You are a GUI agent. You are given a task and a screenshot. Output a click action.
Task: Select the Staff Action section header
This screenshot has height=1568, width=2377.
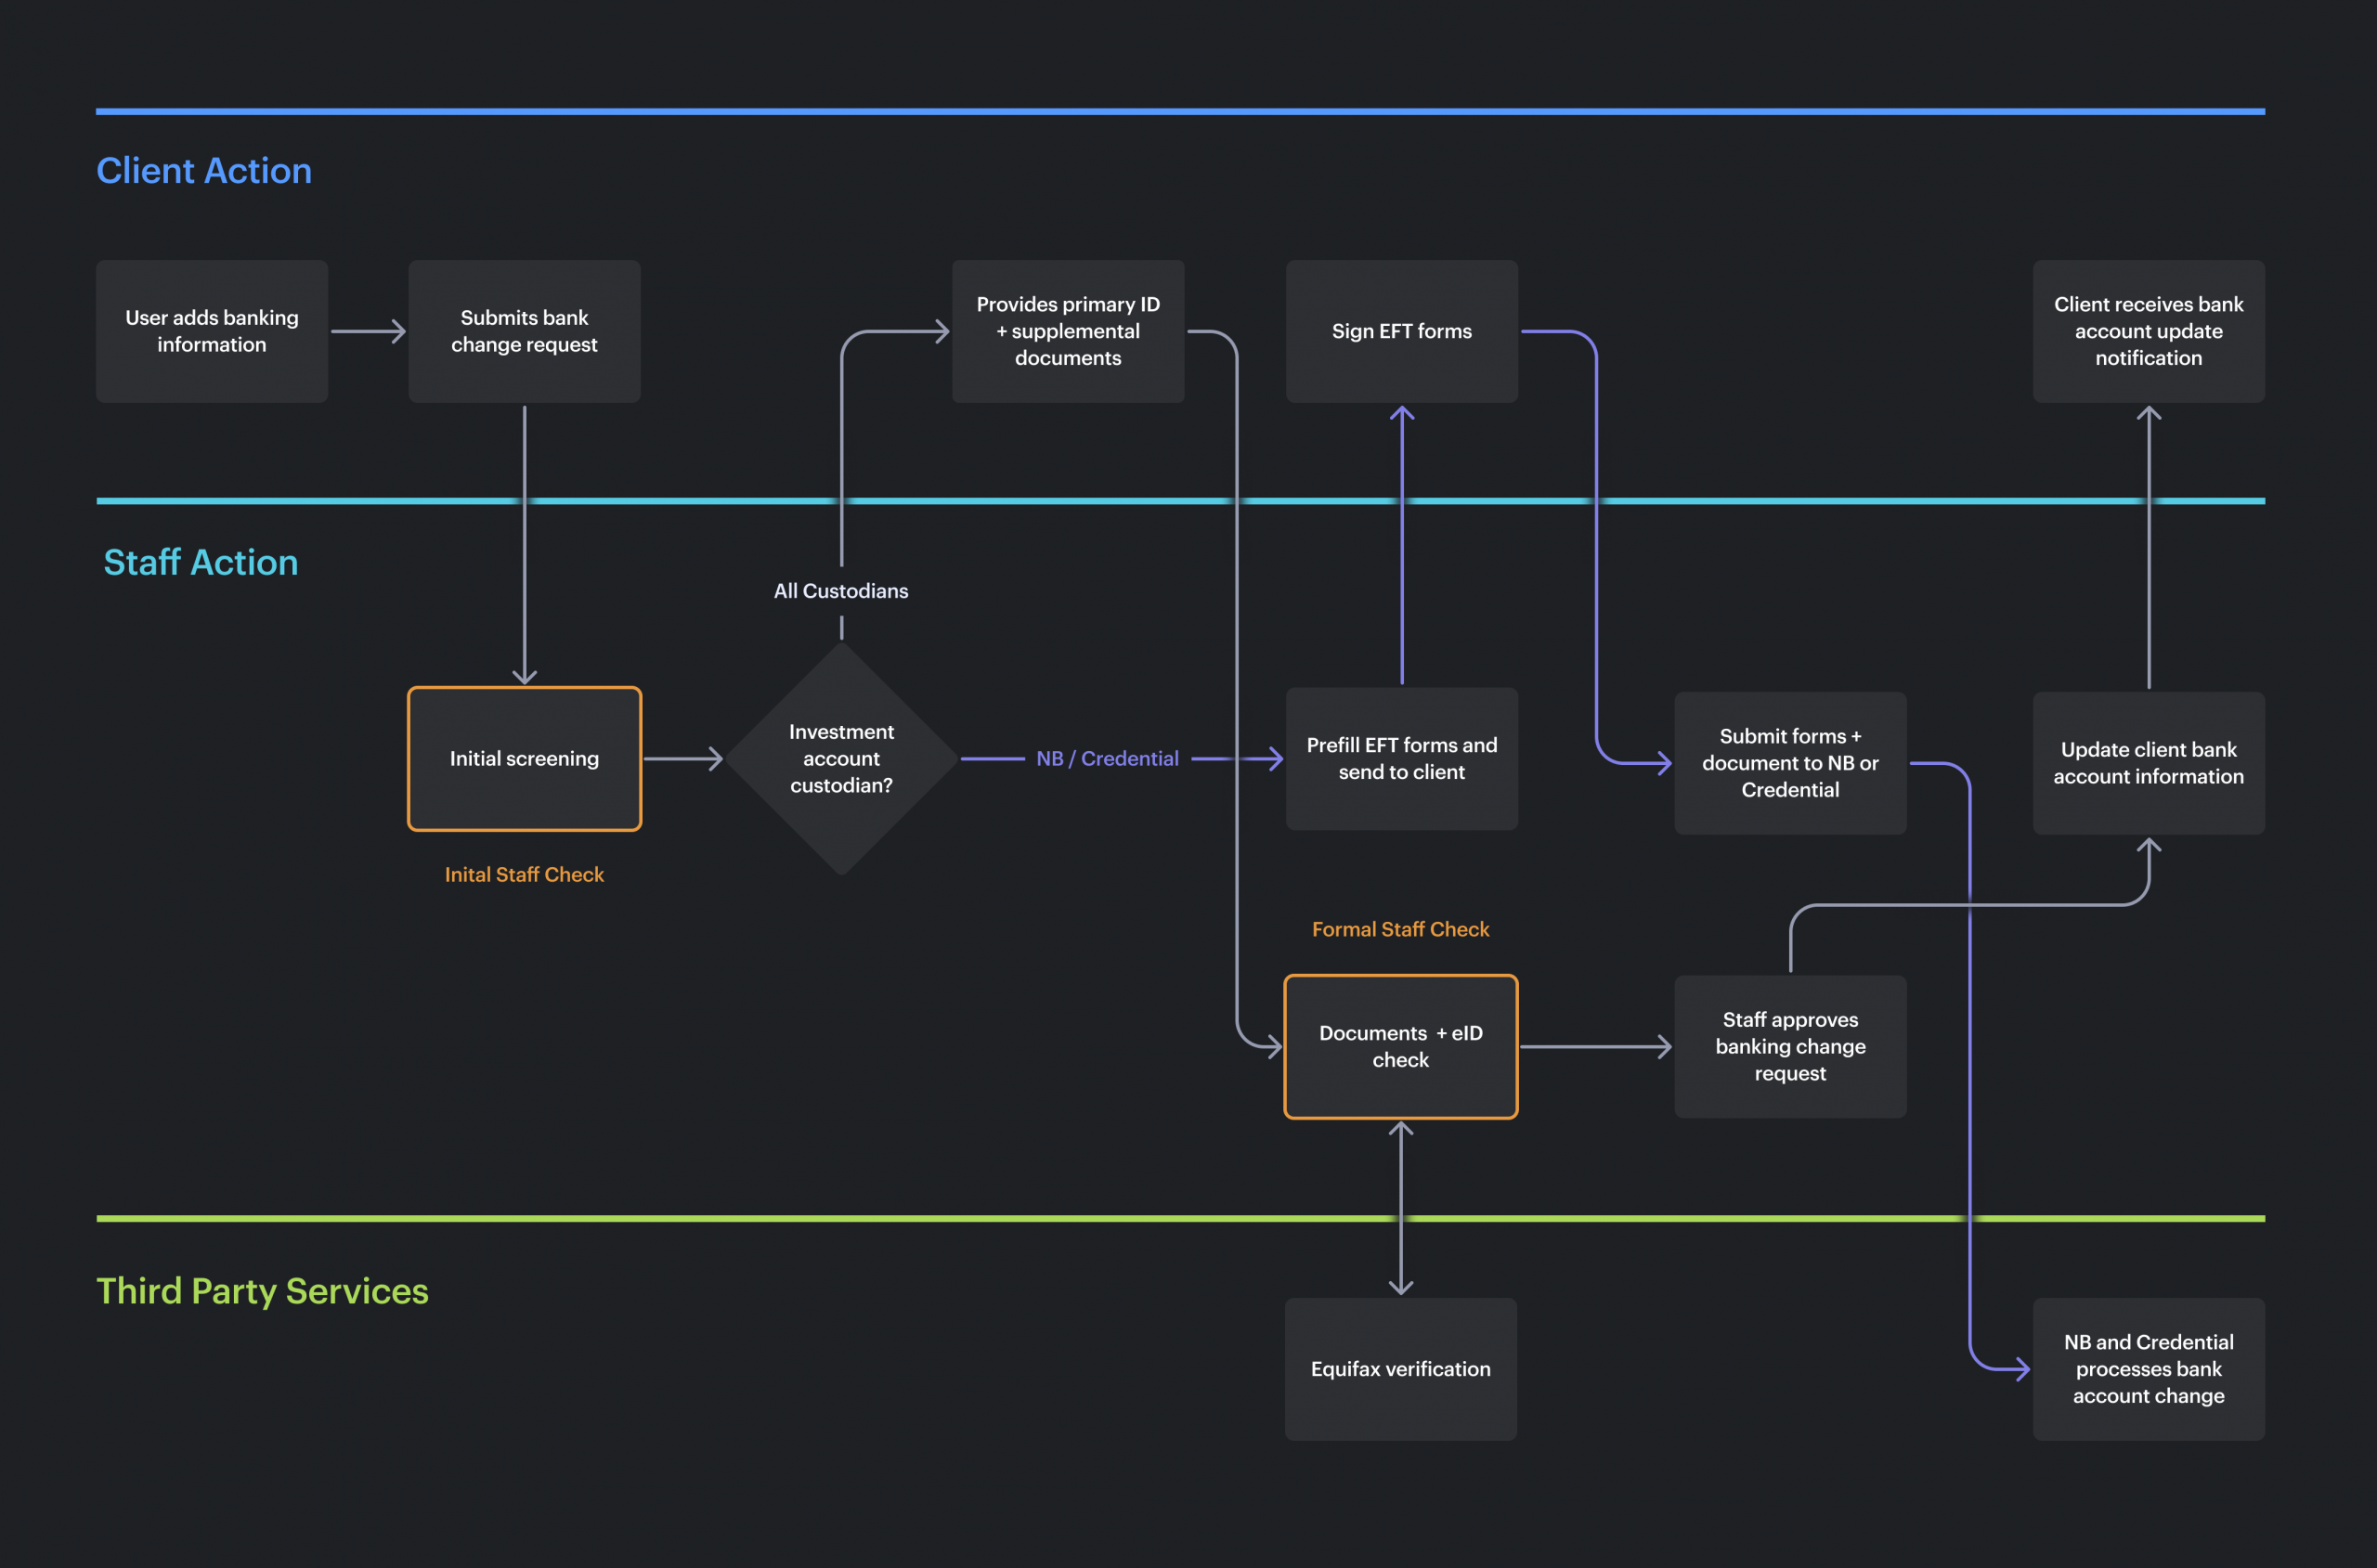pos(201,561)
